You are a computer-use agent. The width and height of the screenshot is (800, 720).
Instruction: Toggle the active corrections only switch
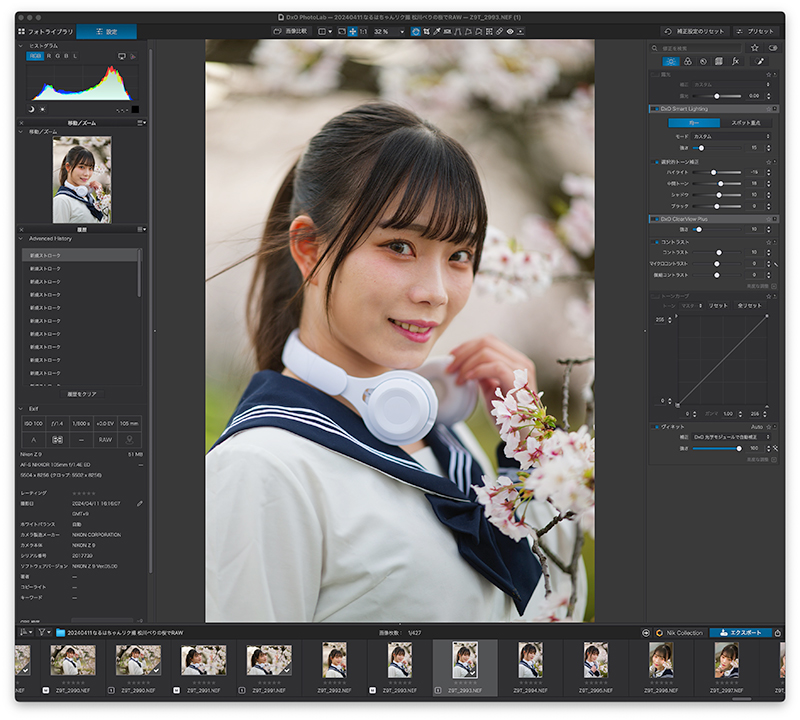(x=773, y=47)
